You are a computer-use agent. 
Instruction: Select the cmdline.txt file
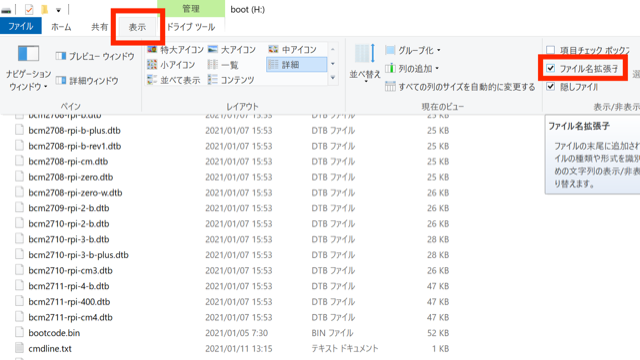50,349
